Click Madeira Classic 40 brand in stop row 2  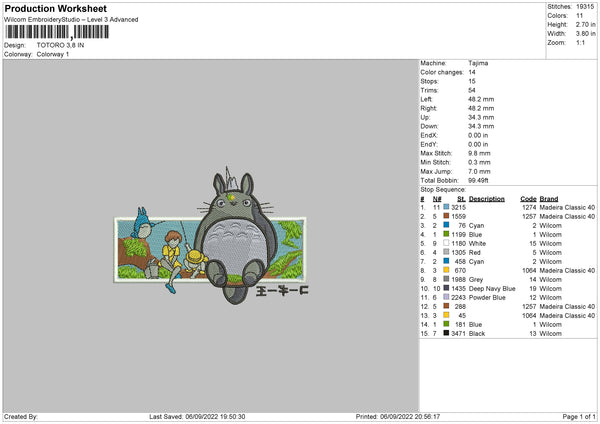[567, 216]
